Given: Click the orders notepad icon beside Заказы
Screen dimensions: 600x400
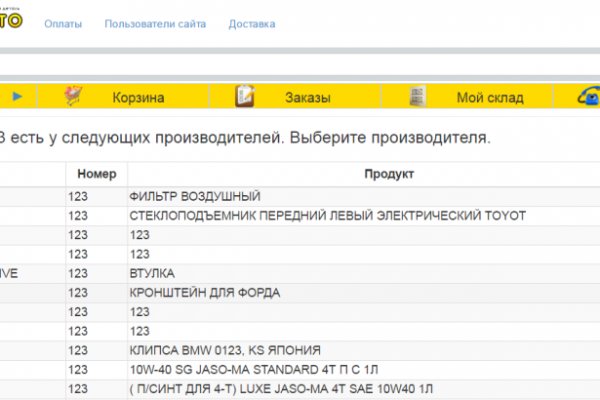Looking at the screenshot, I should pos(245,96).
